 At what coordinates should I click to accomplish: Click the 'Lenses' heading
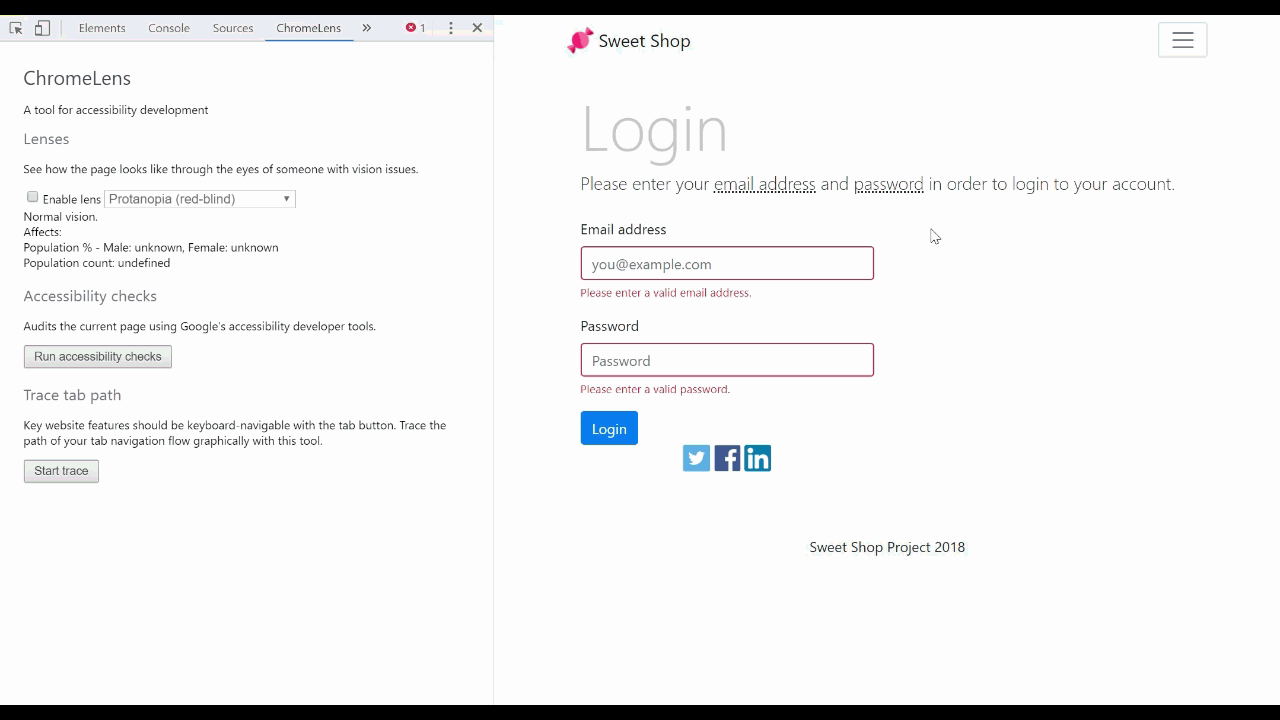[46, 139]
